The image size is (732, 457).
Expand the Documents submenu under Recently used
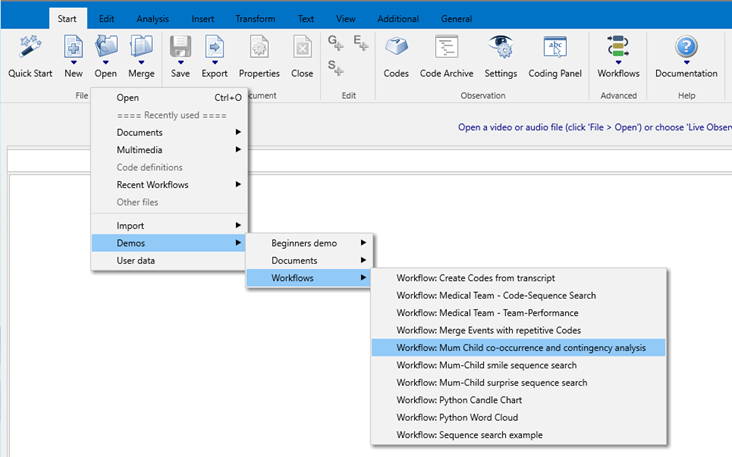(x=169, y=132)
